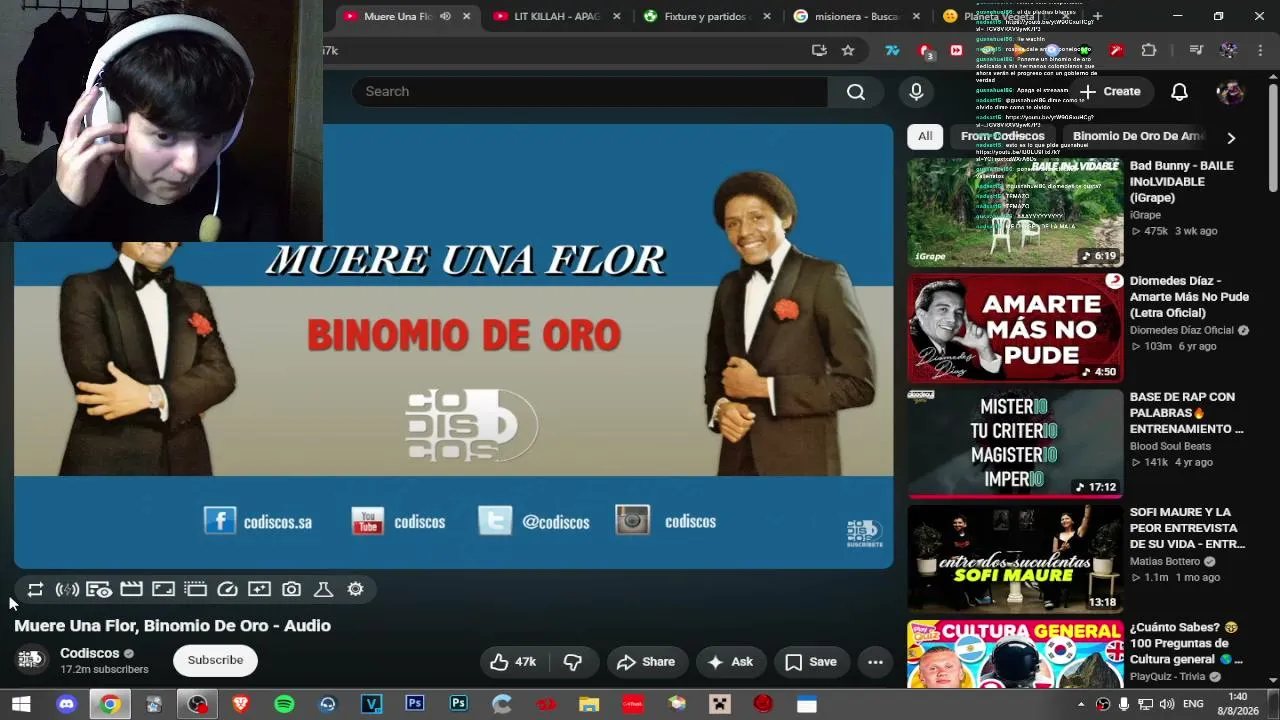Click the dotted-top window icon
This screenshot has height=720, width=1280.
(195, 590)
